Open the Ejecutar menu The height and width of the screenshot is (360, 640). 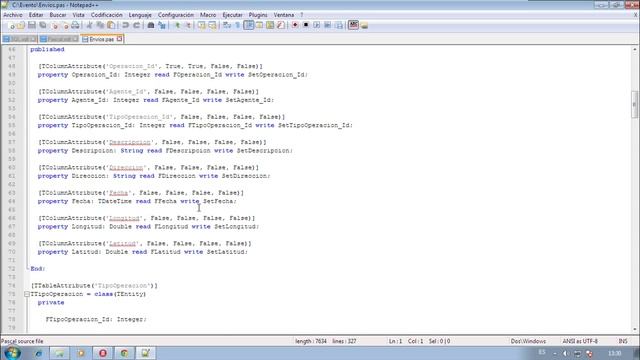232,15
